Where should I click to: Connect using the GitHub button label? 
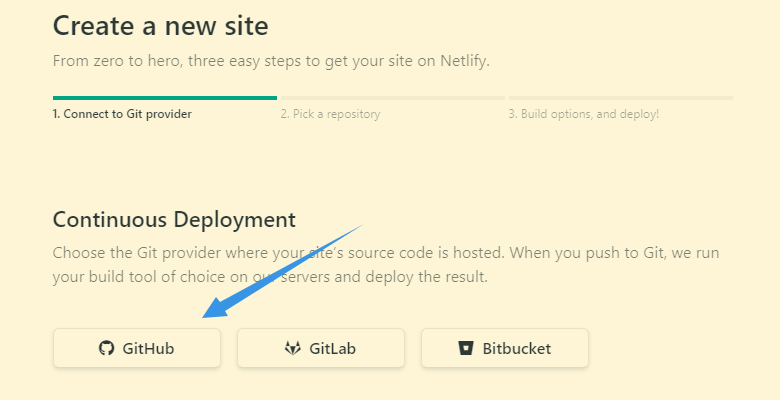(148, 349)
